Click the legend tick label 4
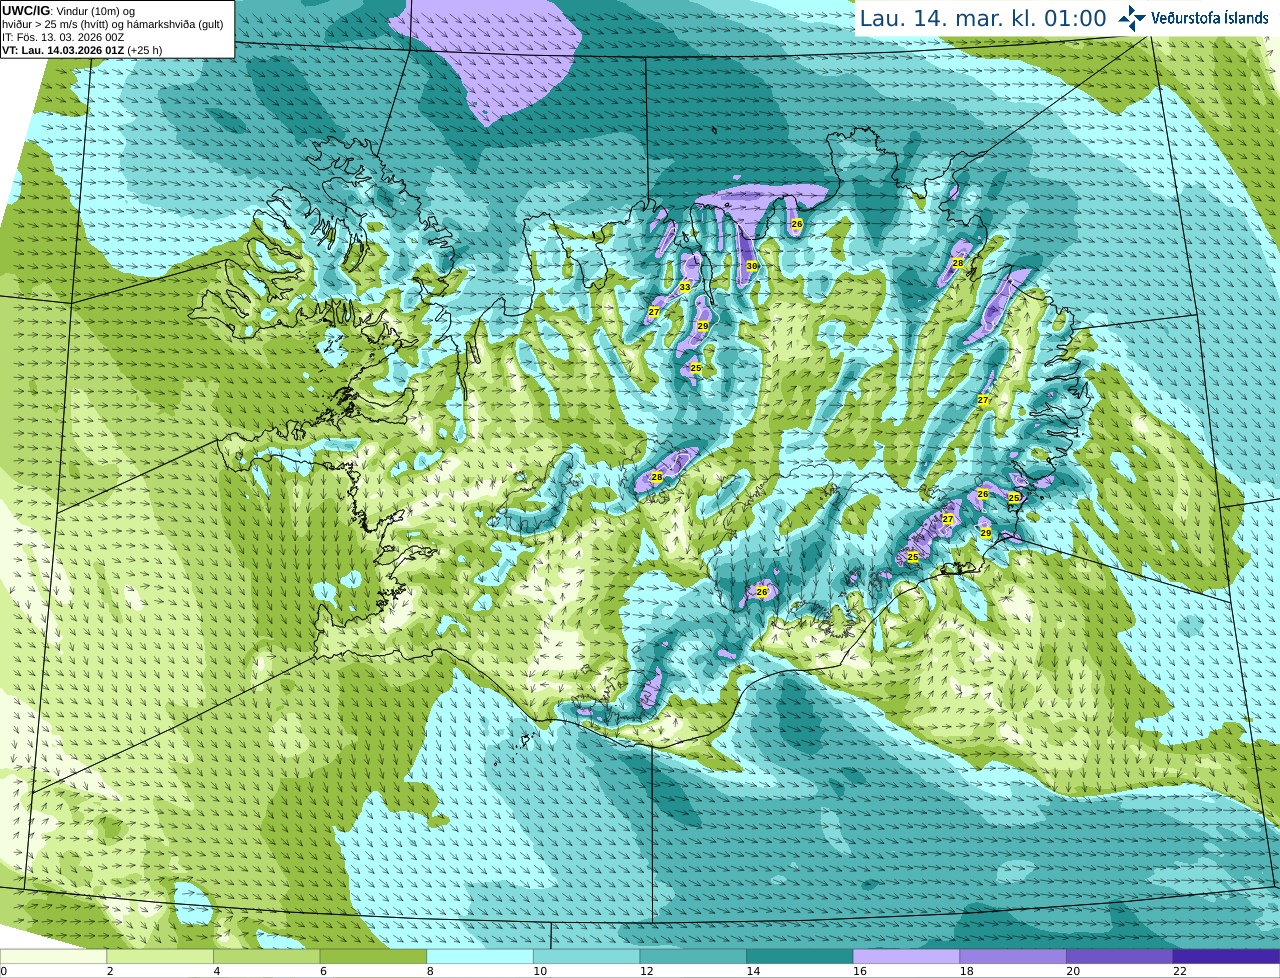This screenshot has height=978, width=1280. pyautogui.click(x=217, y=971)
